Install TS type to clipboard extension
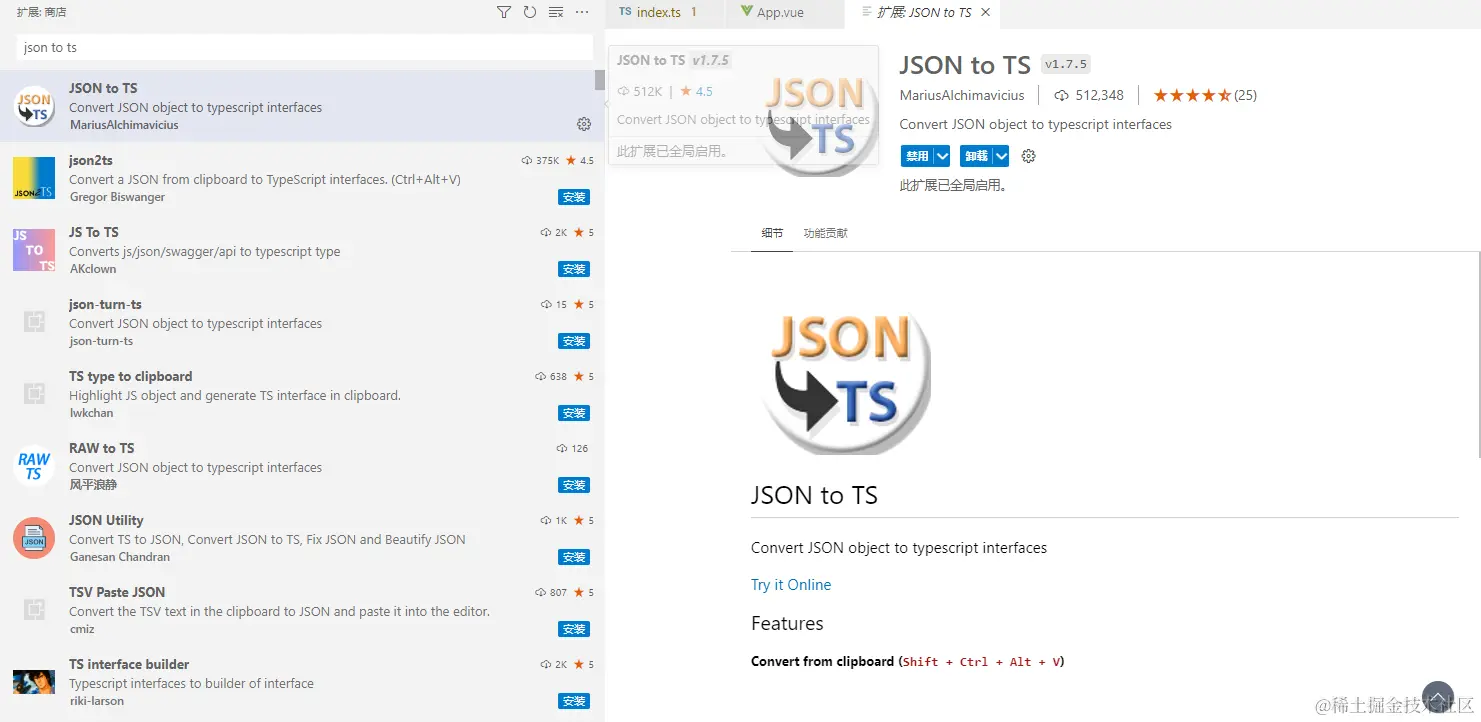This screenshot has width=1481, height=722. click(574, 413)
